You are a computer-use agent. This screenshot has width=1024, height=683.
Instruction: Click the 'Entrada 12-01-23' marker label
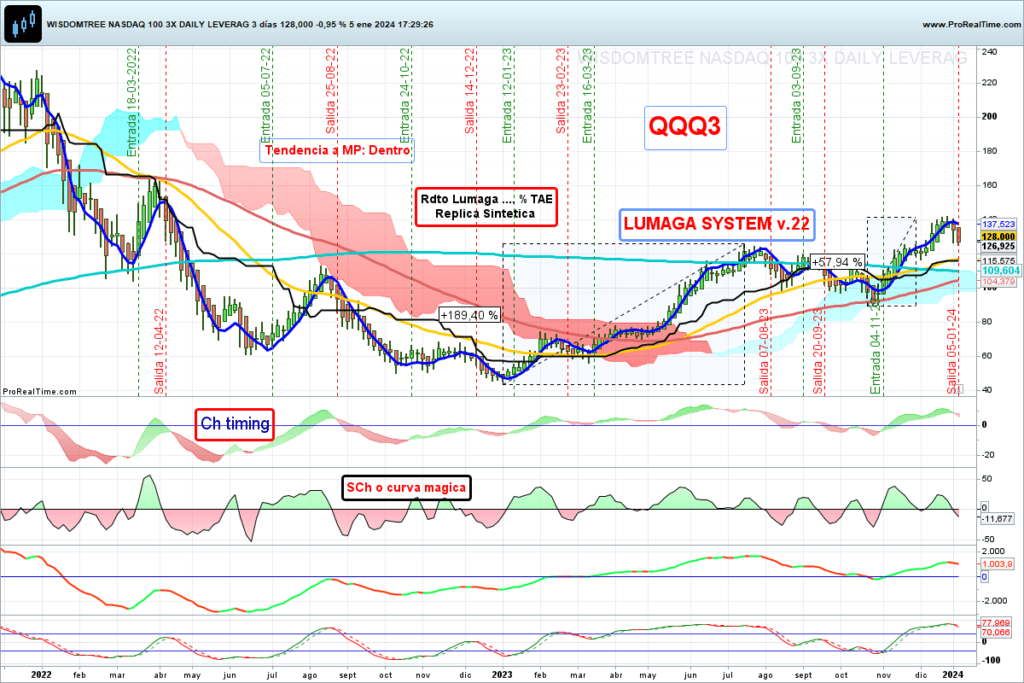click(x=507, y=95)
